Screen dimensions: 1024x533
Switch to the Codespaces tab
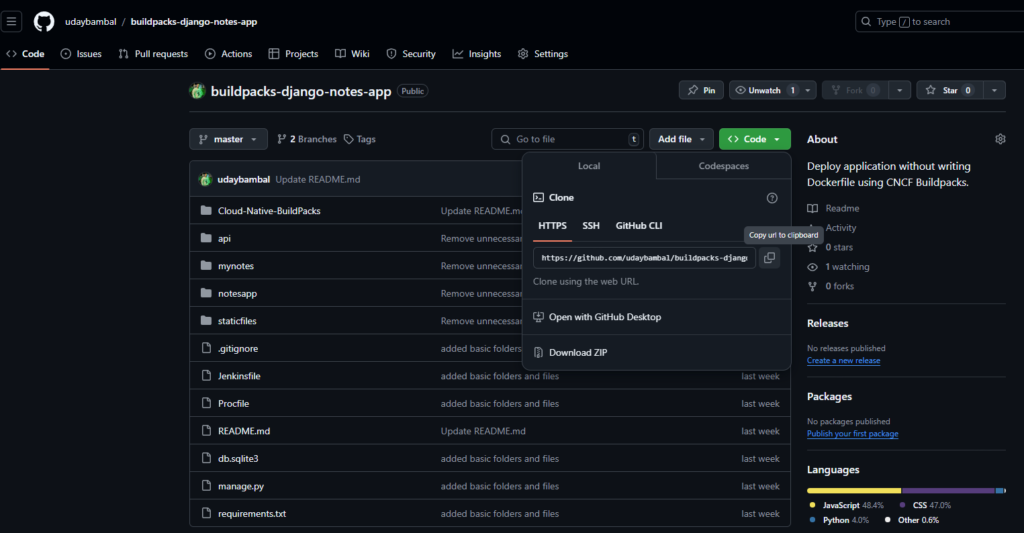click(724, 166)
